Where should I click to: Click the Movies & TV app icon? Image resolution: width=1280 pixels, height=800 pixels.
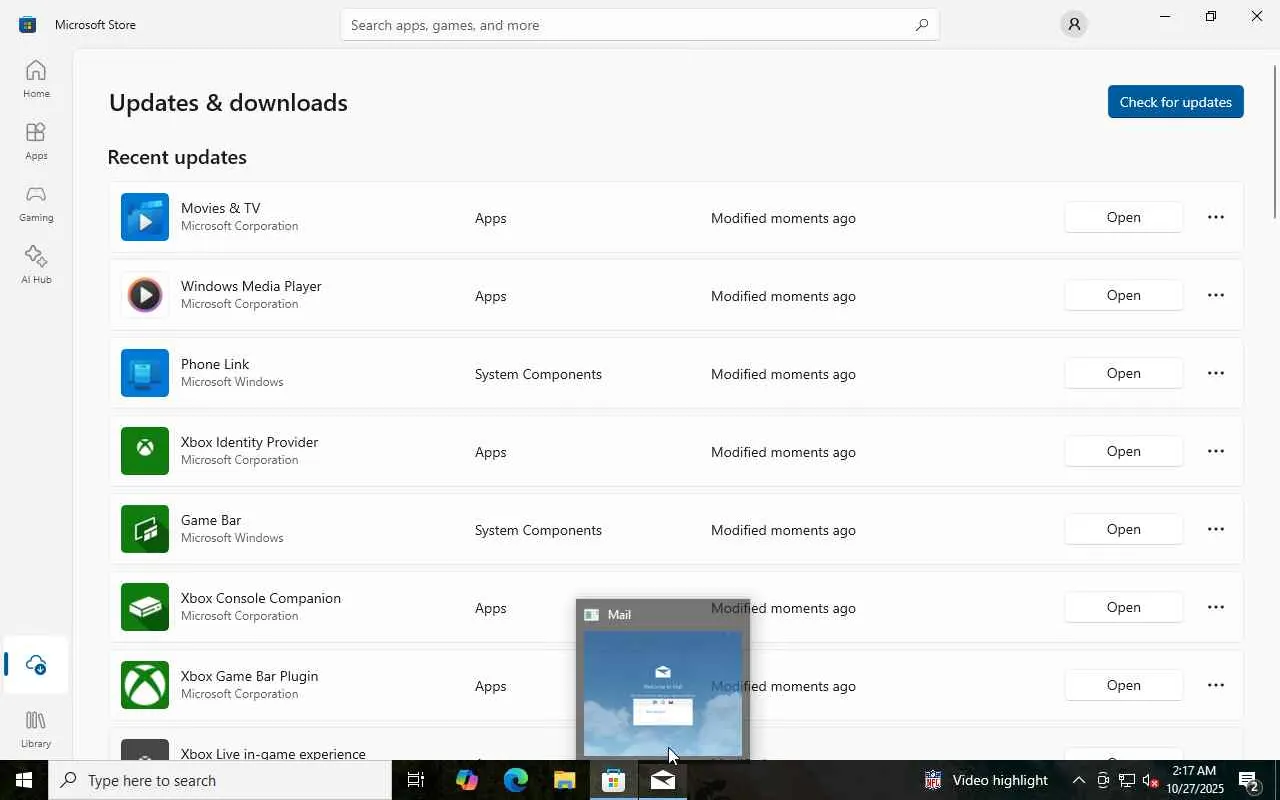click(x=145, y=217)
